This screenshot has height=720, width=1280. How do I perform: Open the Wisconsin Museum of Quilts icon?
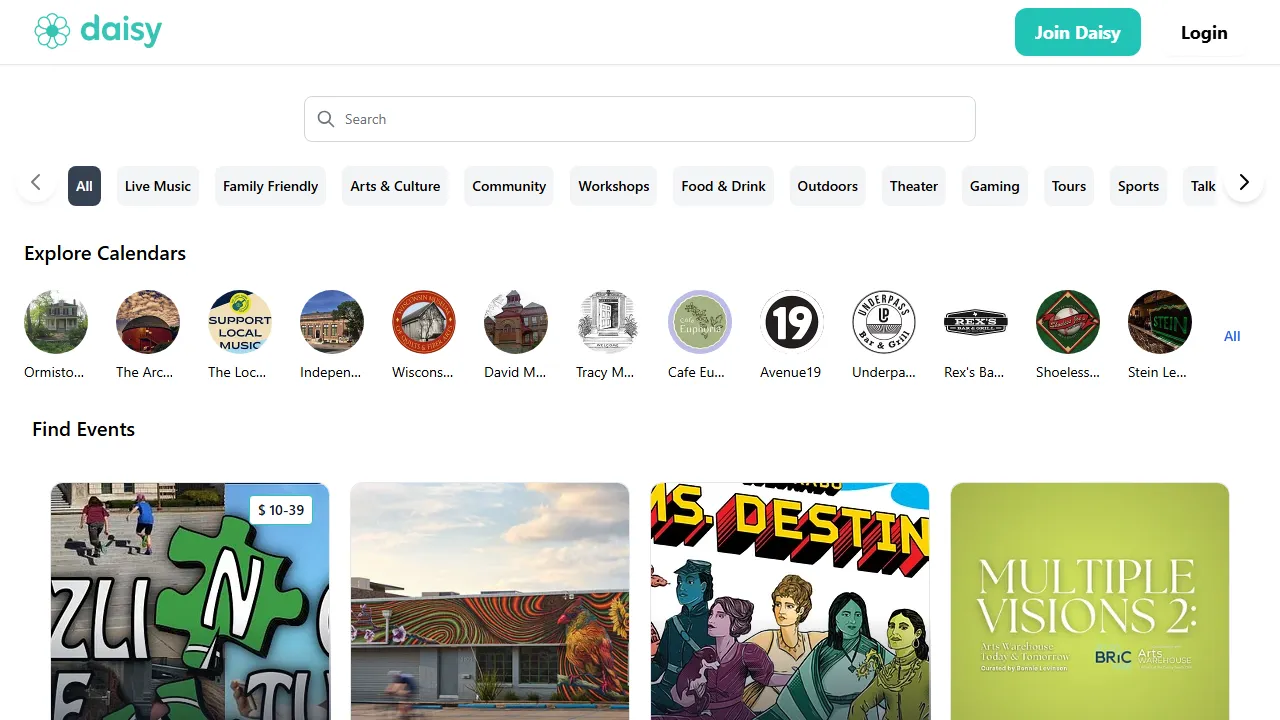point(424,322)
